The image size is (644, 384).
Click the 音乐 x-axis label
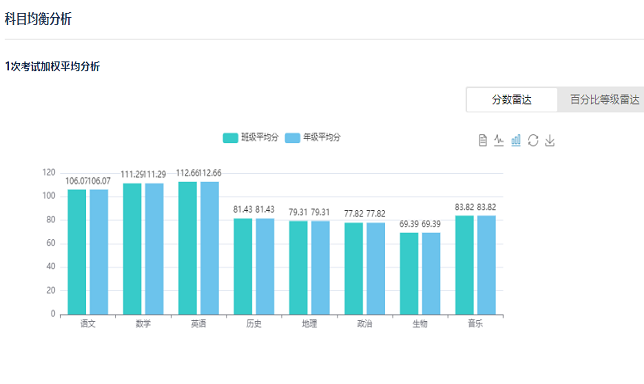click(x=476, y=324)
